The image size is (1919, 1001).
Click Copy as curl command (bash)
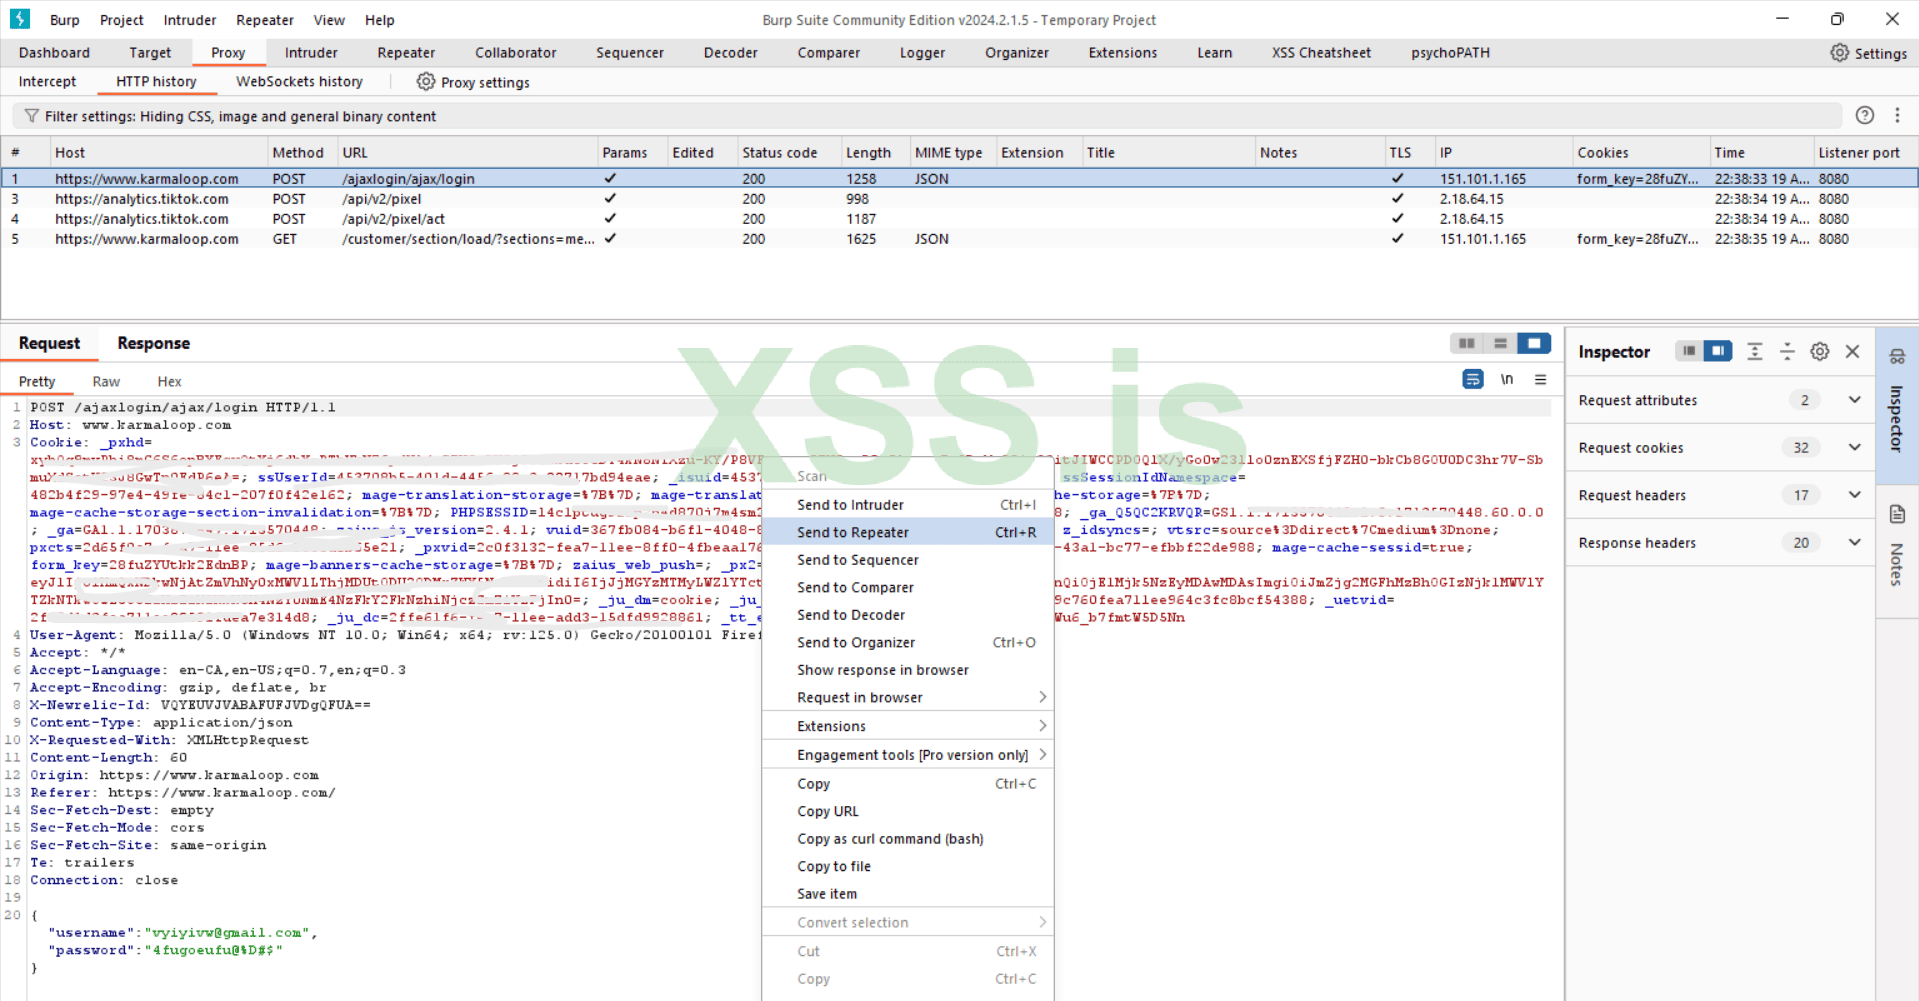point(889,839)
